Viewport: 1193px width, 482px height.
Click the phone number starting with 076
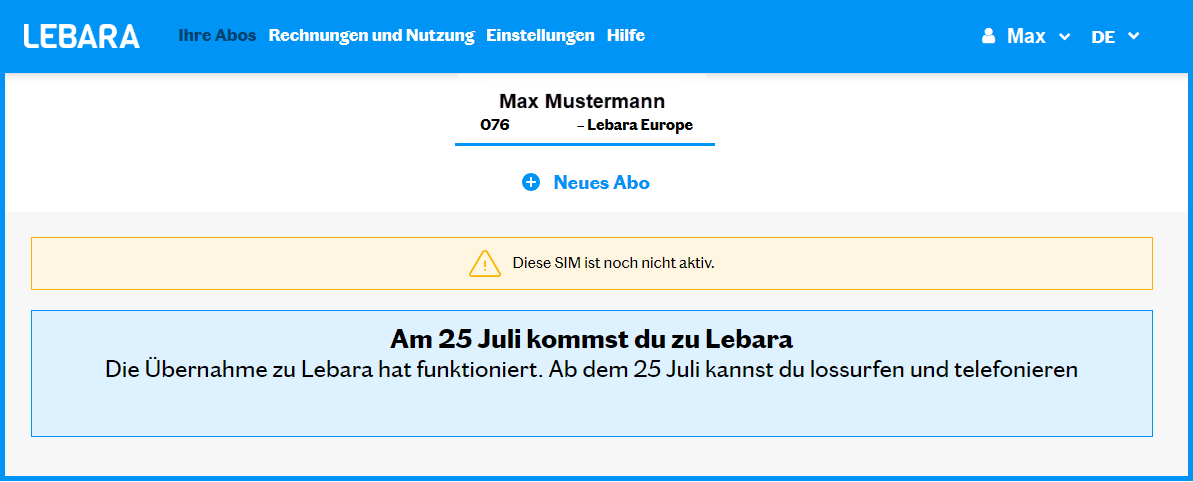(x=495, y=125)
